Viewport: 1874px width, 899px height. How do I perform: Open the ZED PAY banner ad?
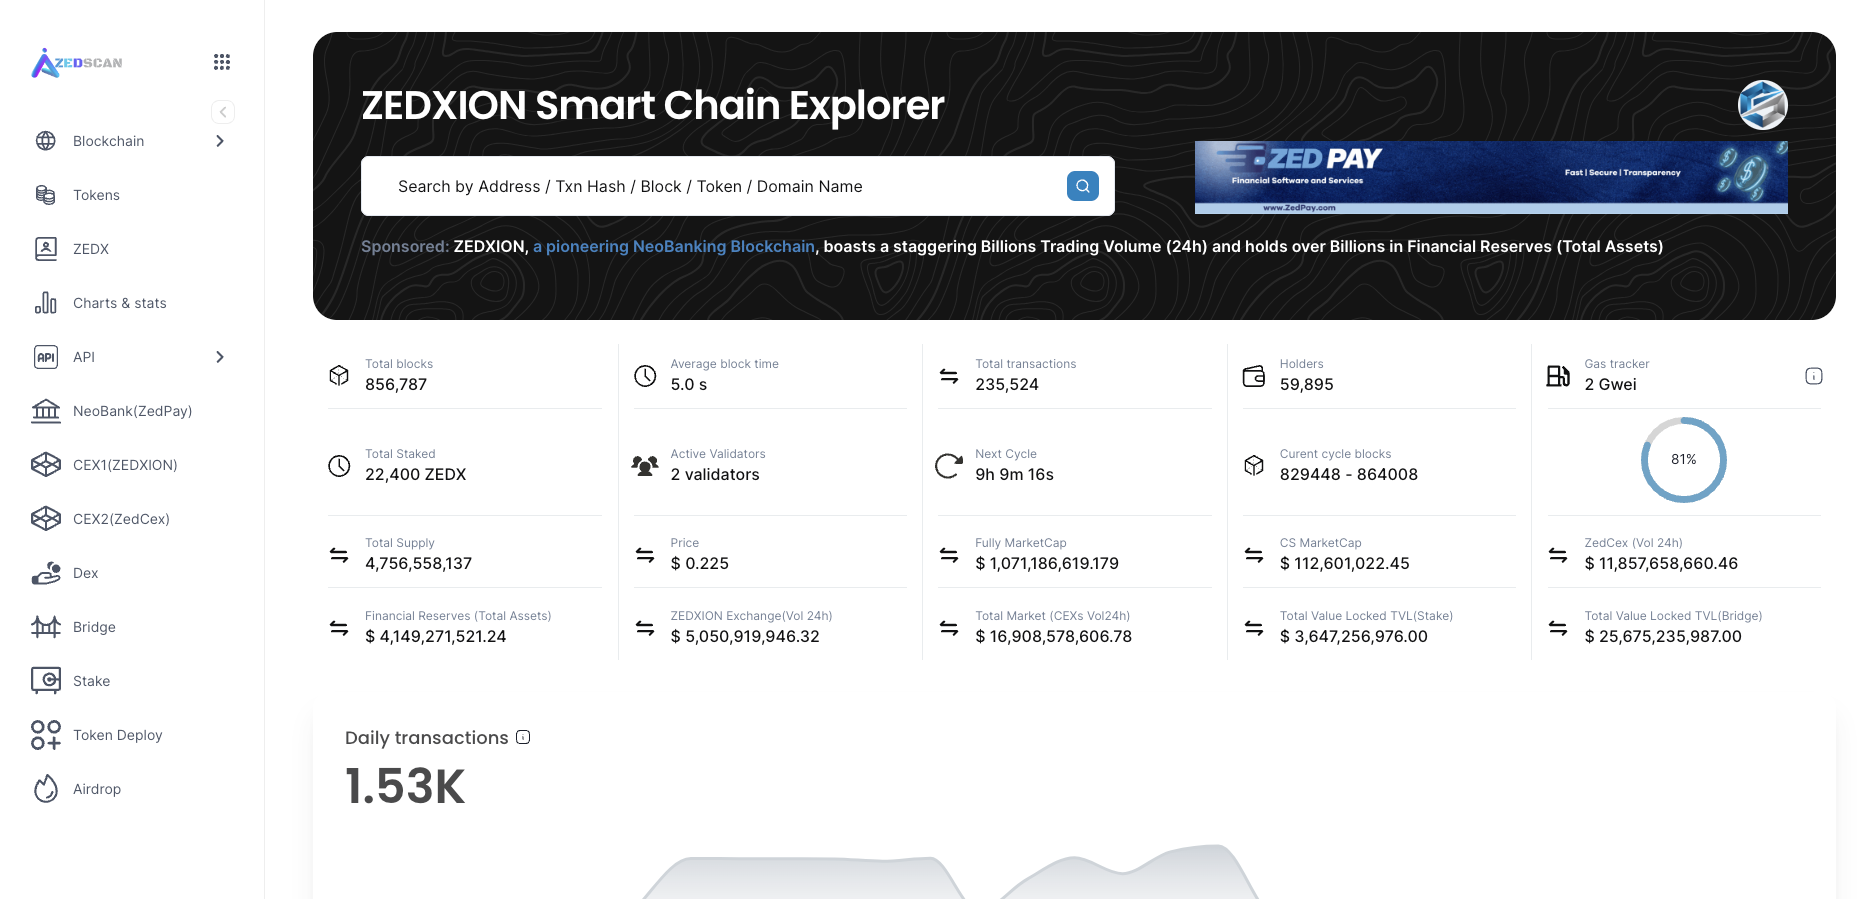1491,177
